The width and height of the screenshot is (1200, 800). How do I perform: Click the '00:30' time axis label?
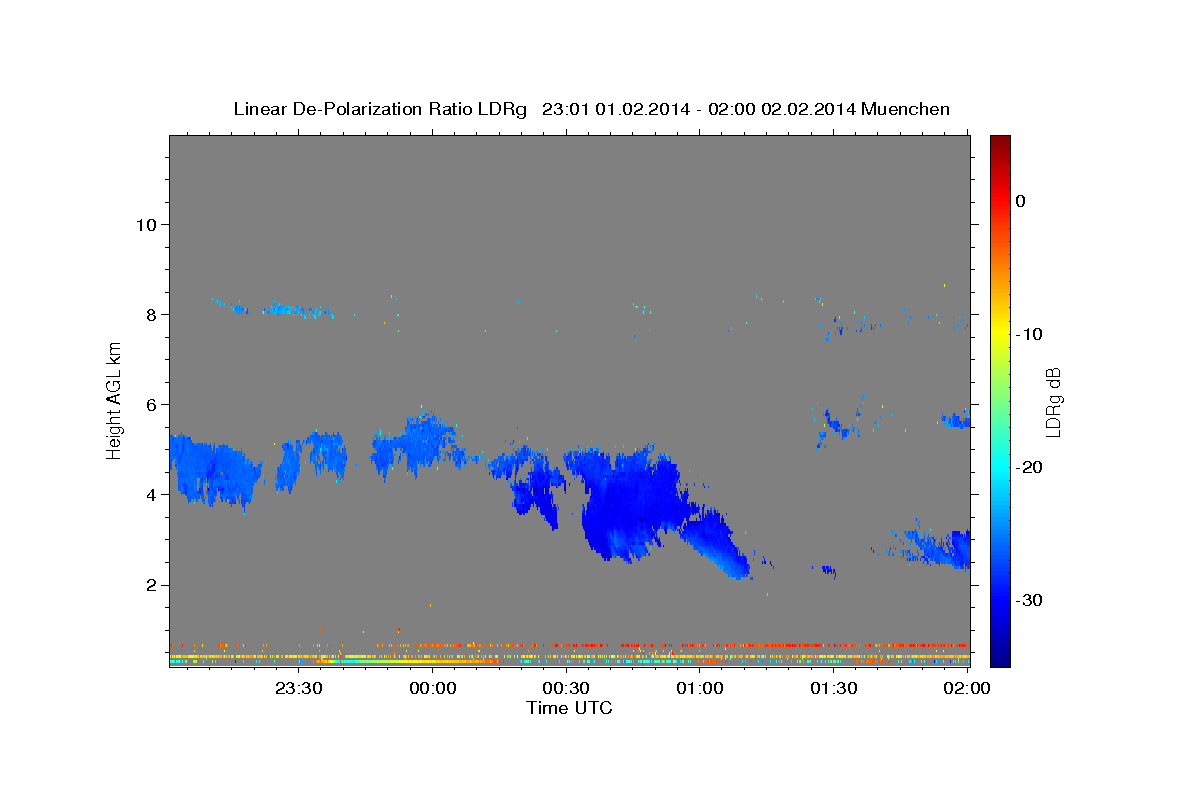pos(566,687)
